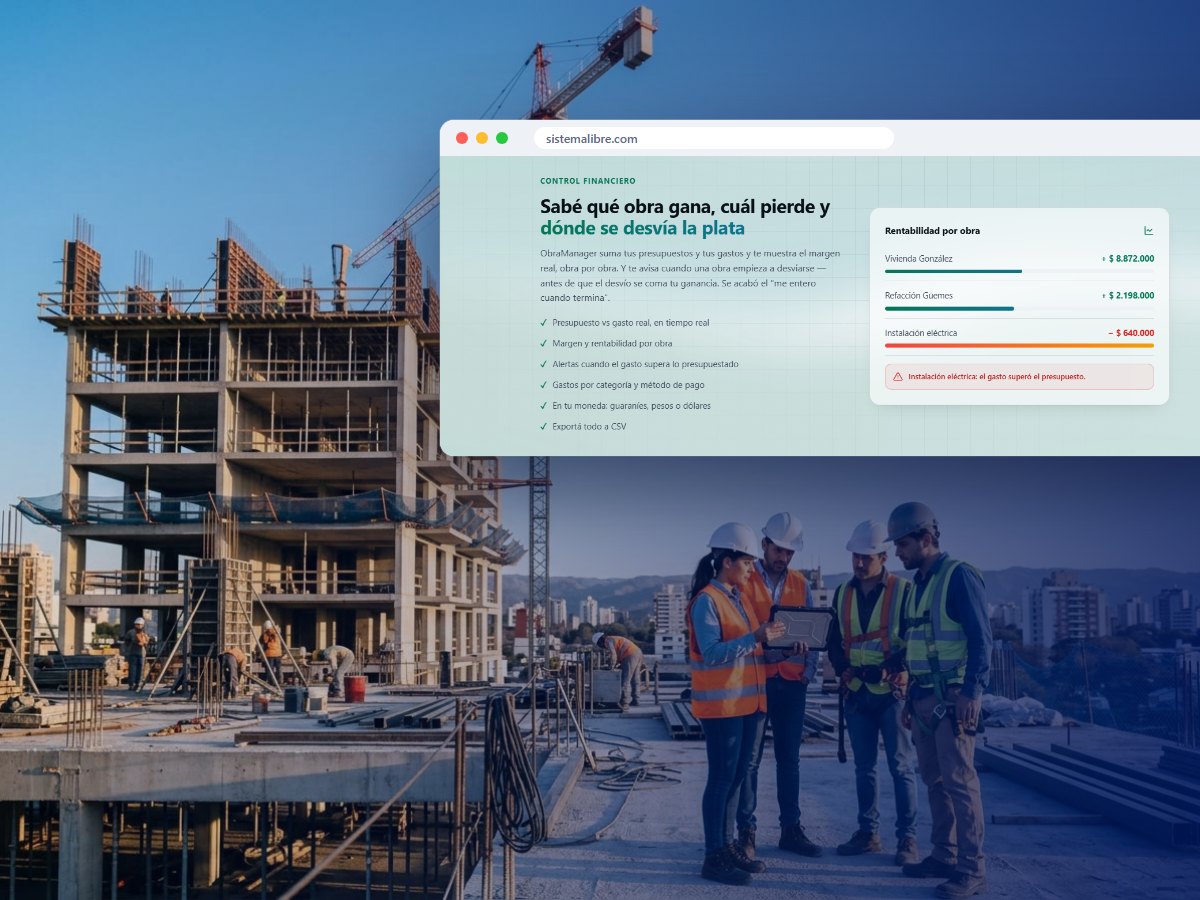Viewport: 1200px width, 900px height.
Task: Click the text 'Margen y rentabilidad por obra'
Action: pyautogui.click(x=612, y=344)
